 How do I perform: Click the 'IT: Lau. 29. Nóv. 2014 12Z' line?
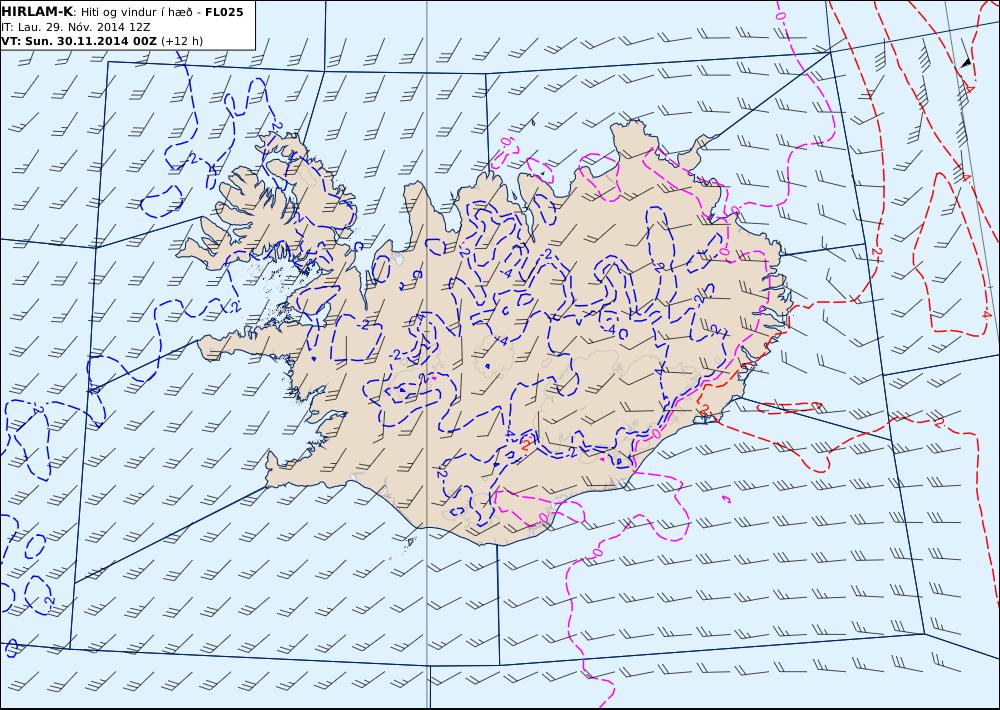[76, 27]
